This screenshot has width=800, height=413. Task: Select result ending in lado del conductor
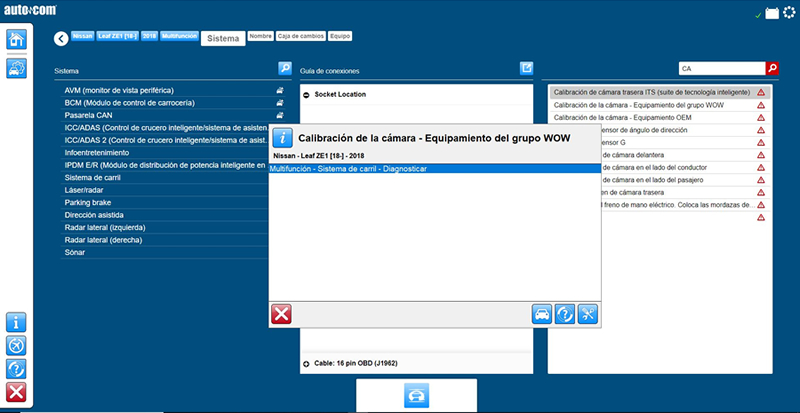pos(686,167)
